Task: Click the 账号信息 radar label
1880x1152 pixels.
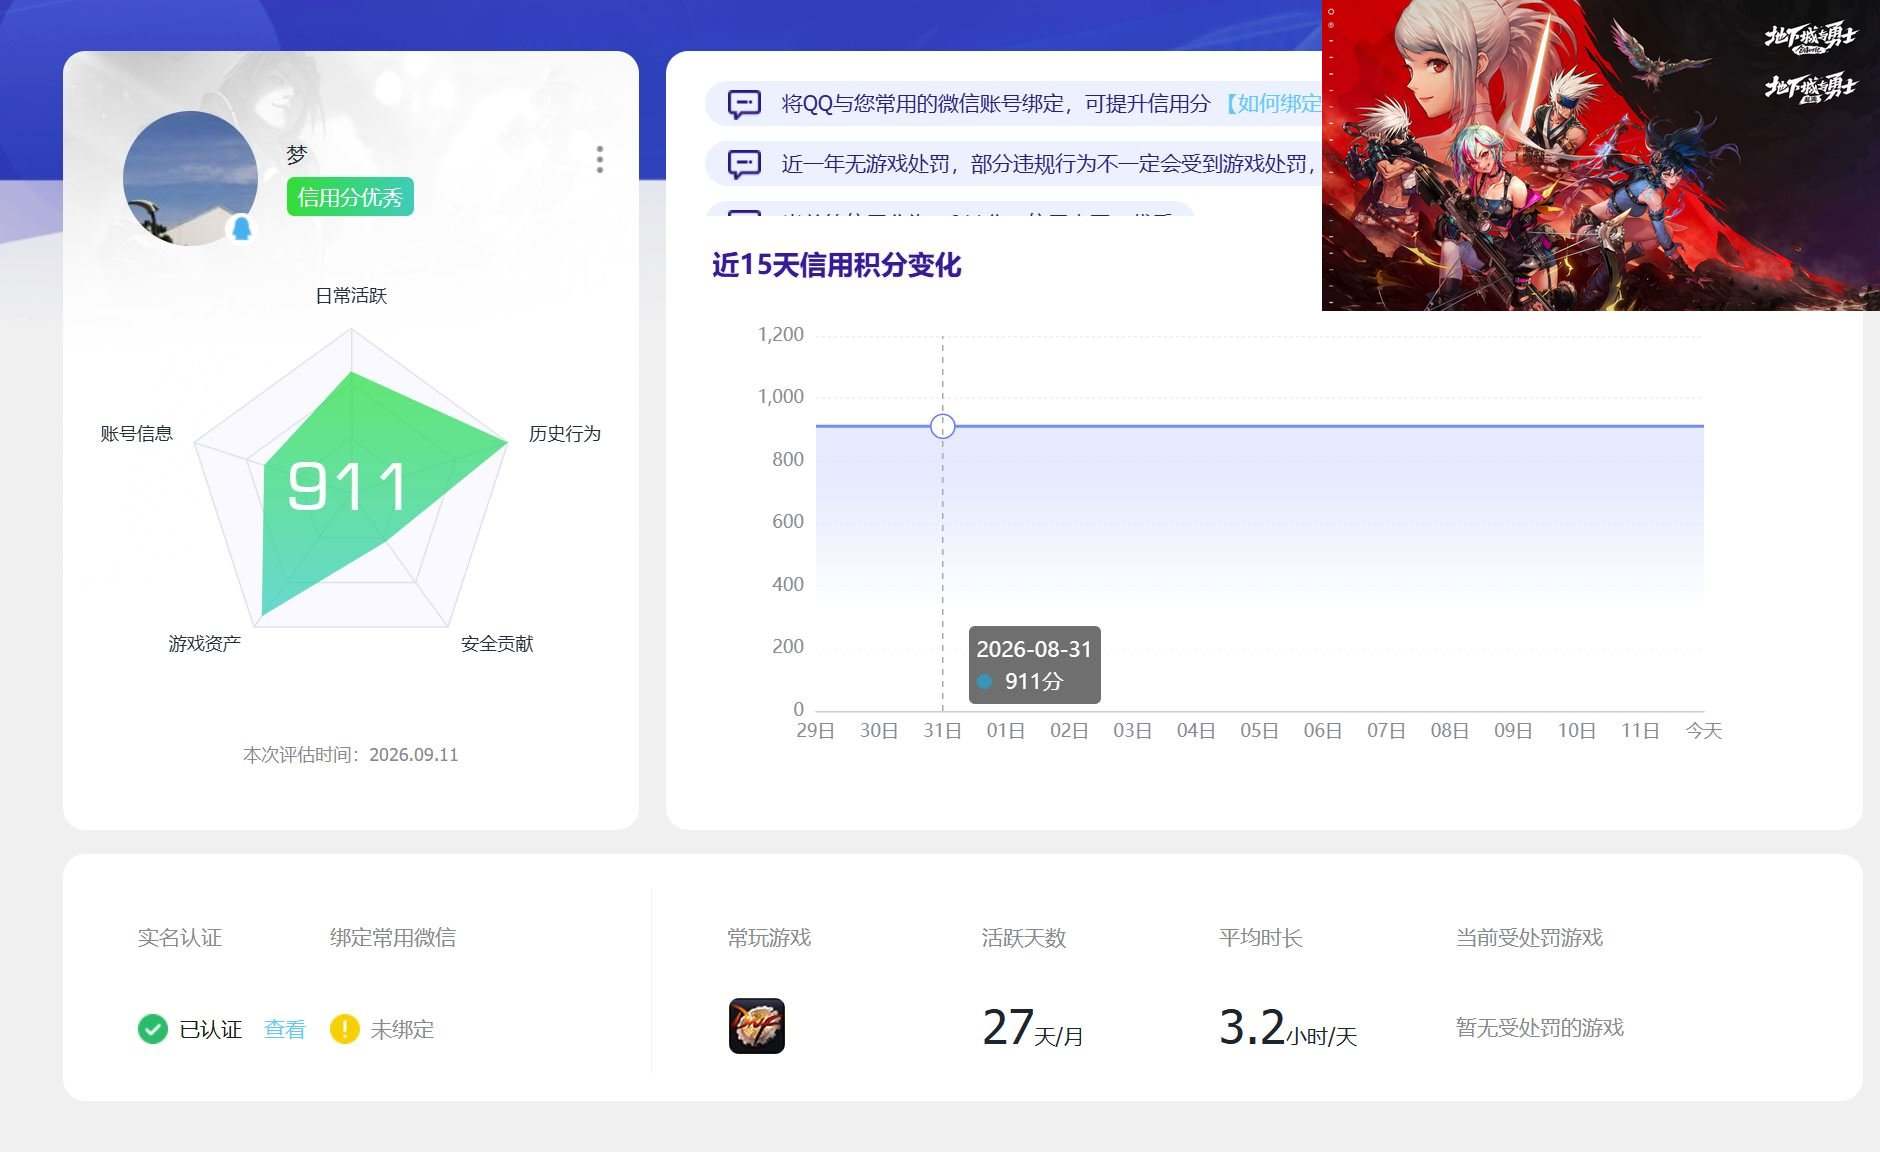Action: tap(137, 433)
